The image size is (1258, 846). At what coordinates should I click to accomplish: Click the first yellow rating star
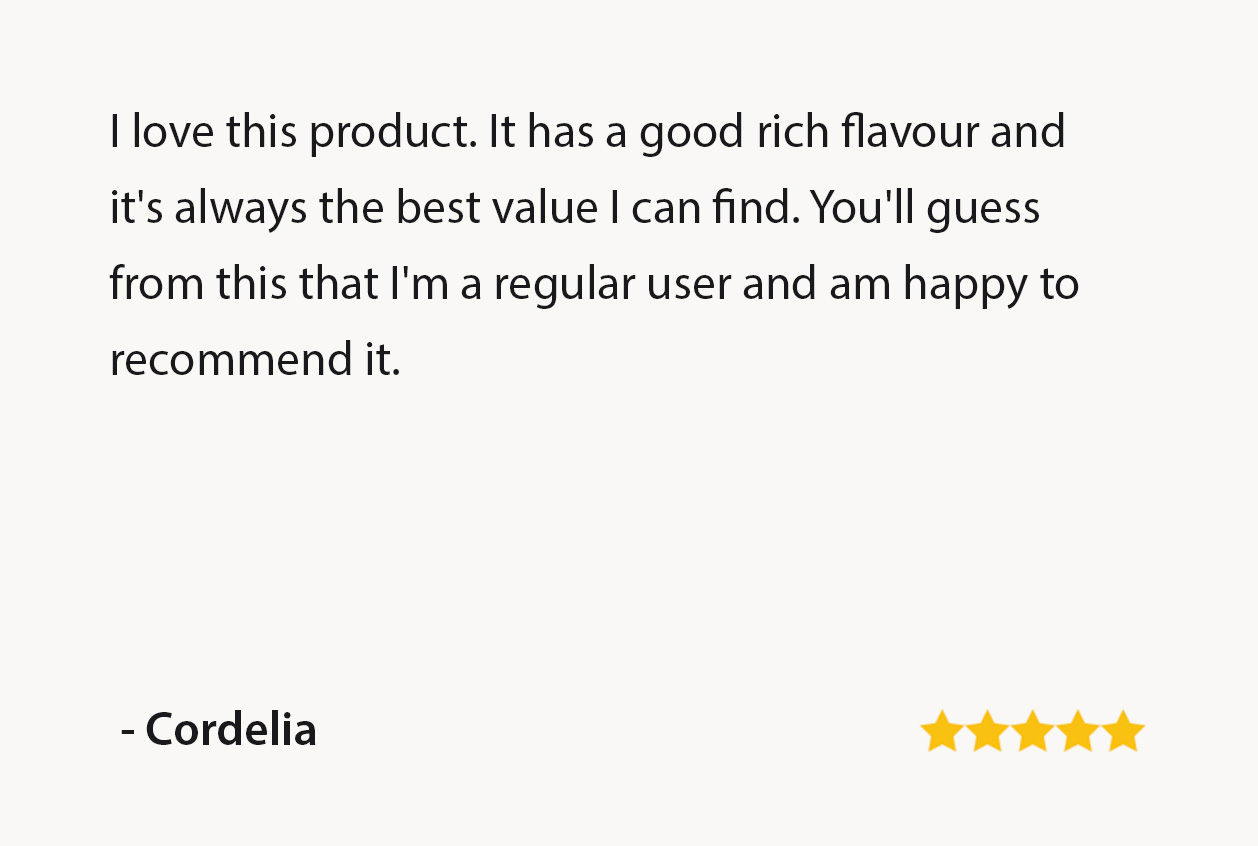940,731
